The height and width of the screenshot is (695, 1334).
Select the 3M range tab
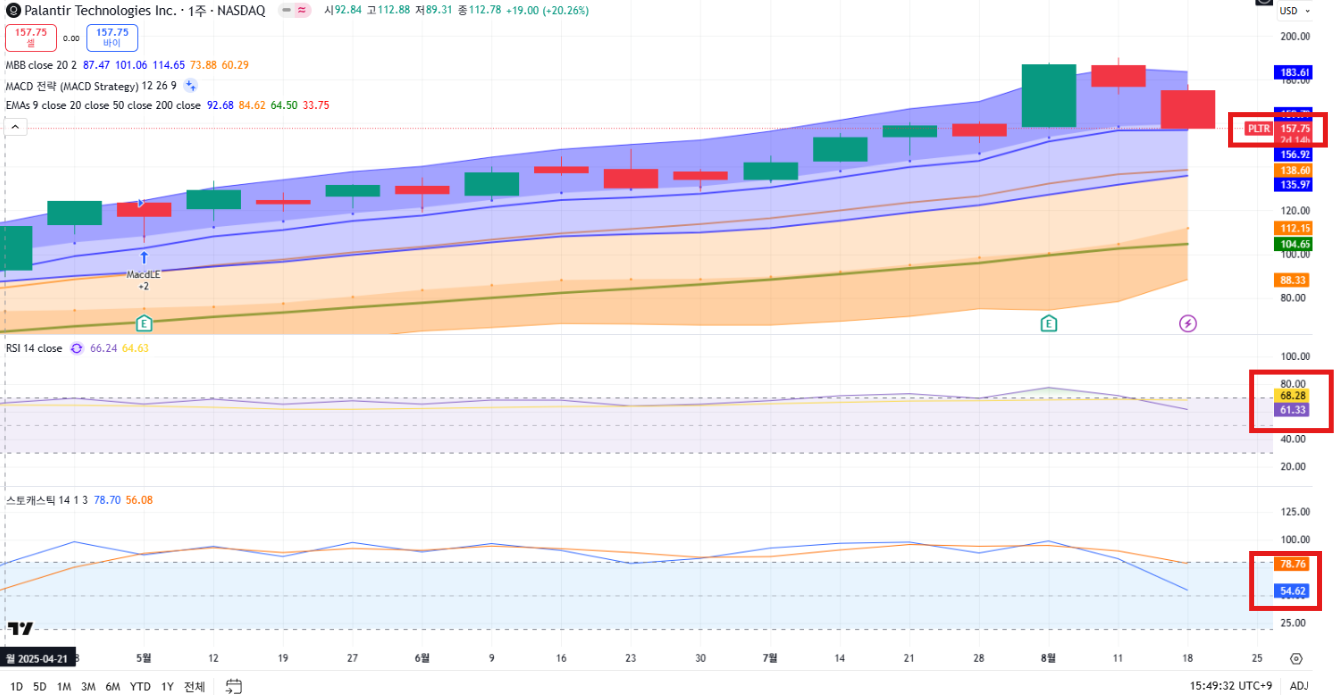pyautogui.click(x=88, y=686)
